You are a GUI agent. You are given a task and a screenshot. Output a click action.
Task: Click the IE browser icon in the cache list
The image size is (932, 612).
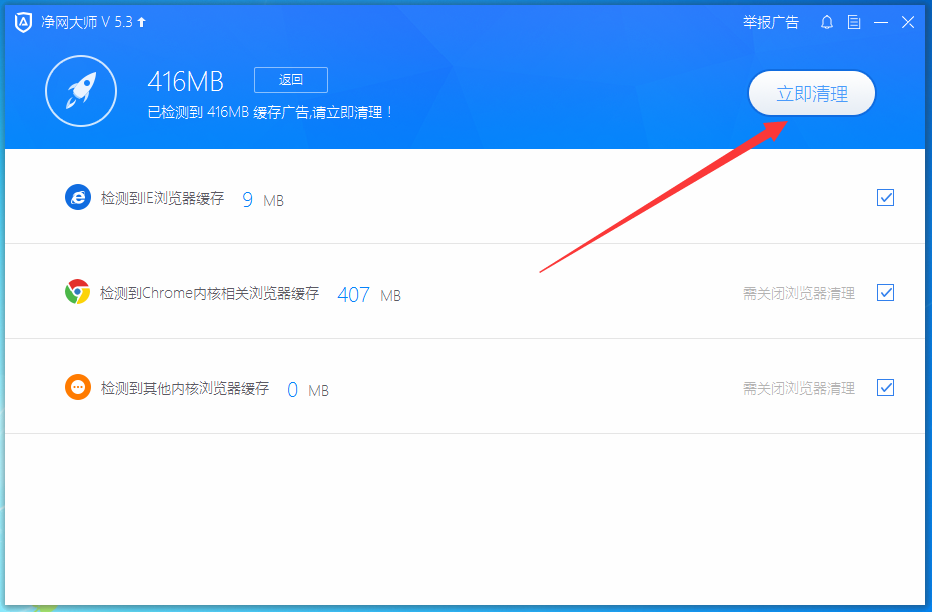(x=78, y=197)
